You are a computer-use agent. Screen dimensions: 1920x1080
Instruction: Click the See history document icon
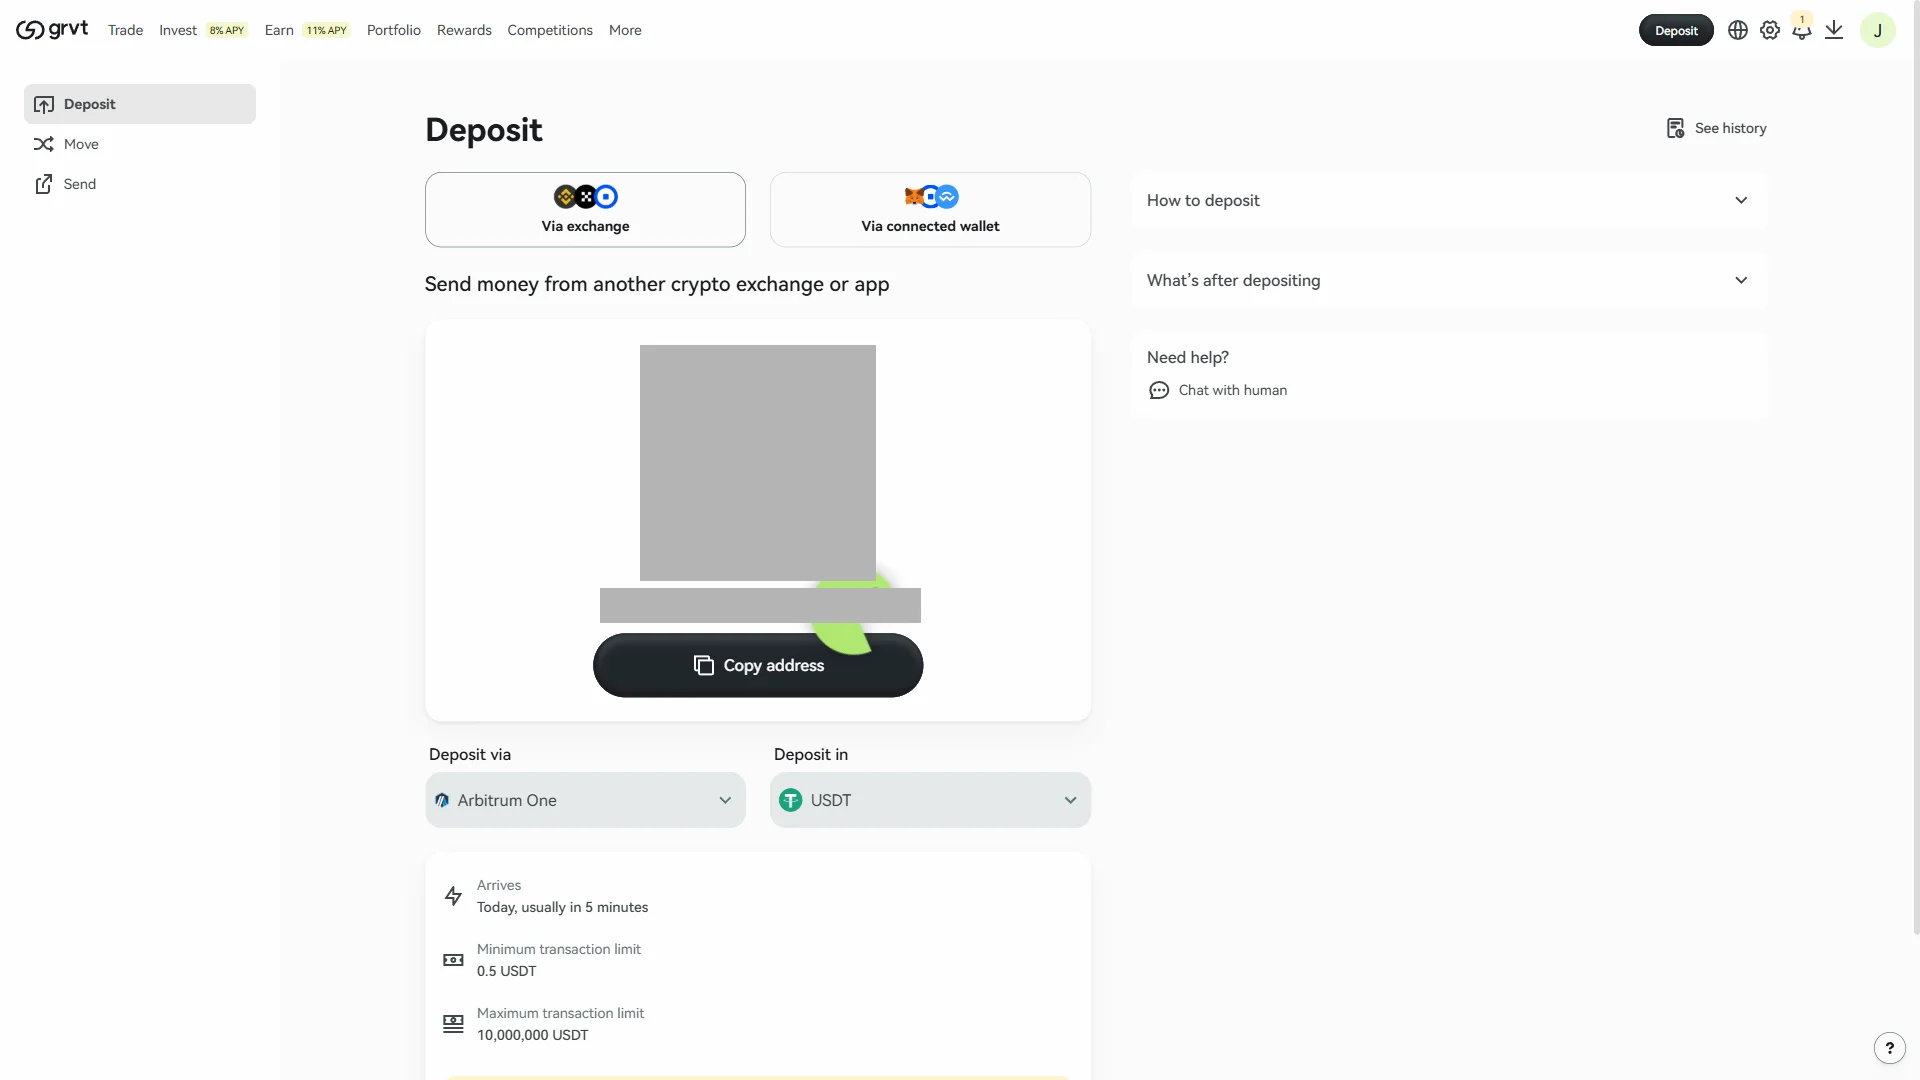(x=1676, y=128)
